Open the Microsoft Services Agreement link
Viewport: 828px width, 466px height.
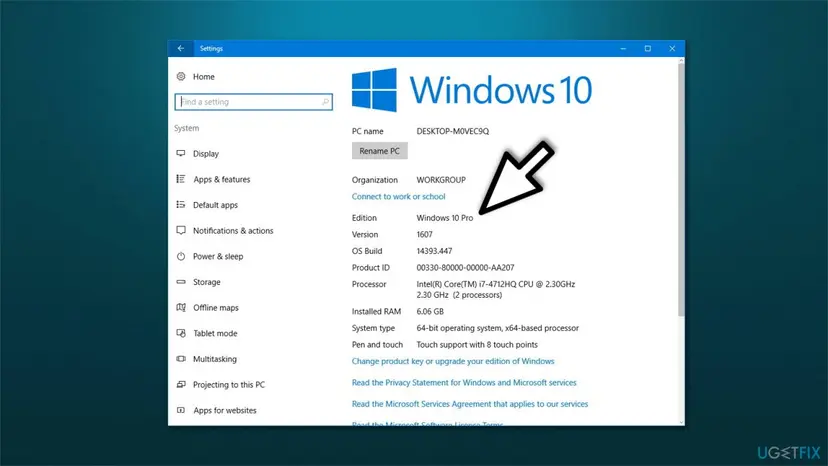469,404
